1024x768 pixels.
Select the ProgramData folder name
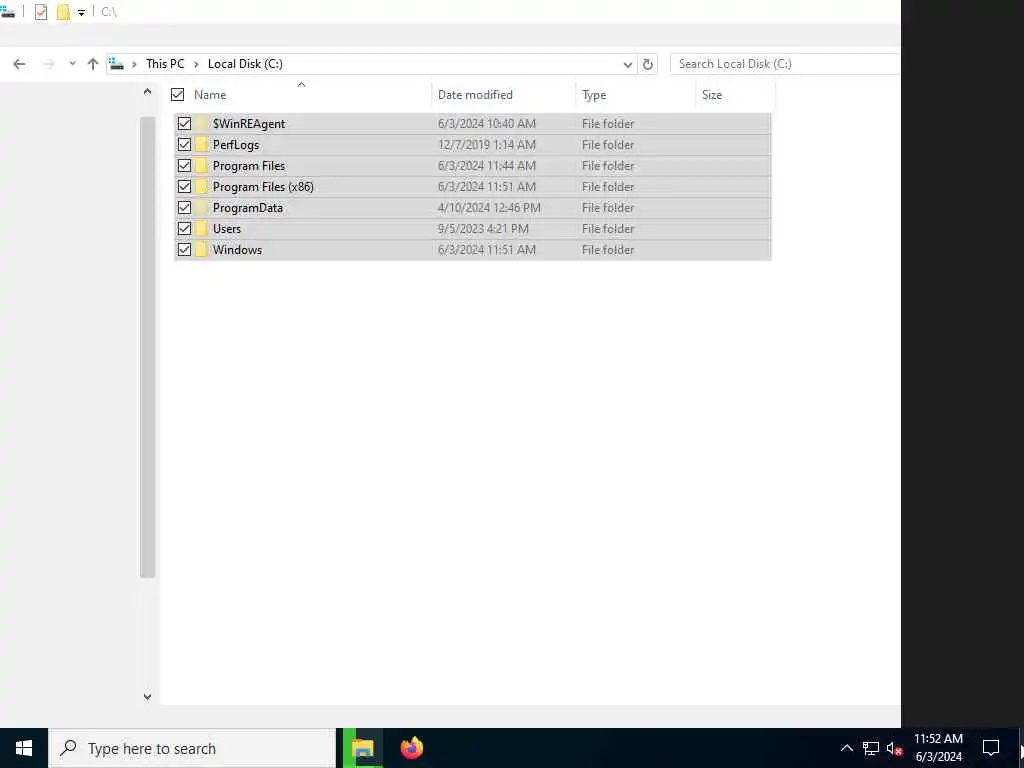(x=248, y=208)
